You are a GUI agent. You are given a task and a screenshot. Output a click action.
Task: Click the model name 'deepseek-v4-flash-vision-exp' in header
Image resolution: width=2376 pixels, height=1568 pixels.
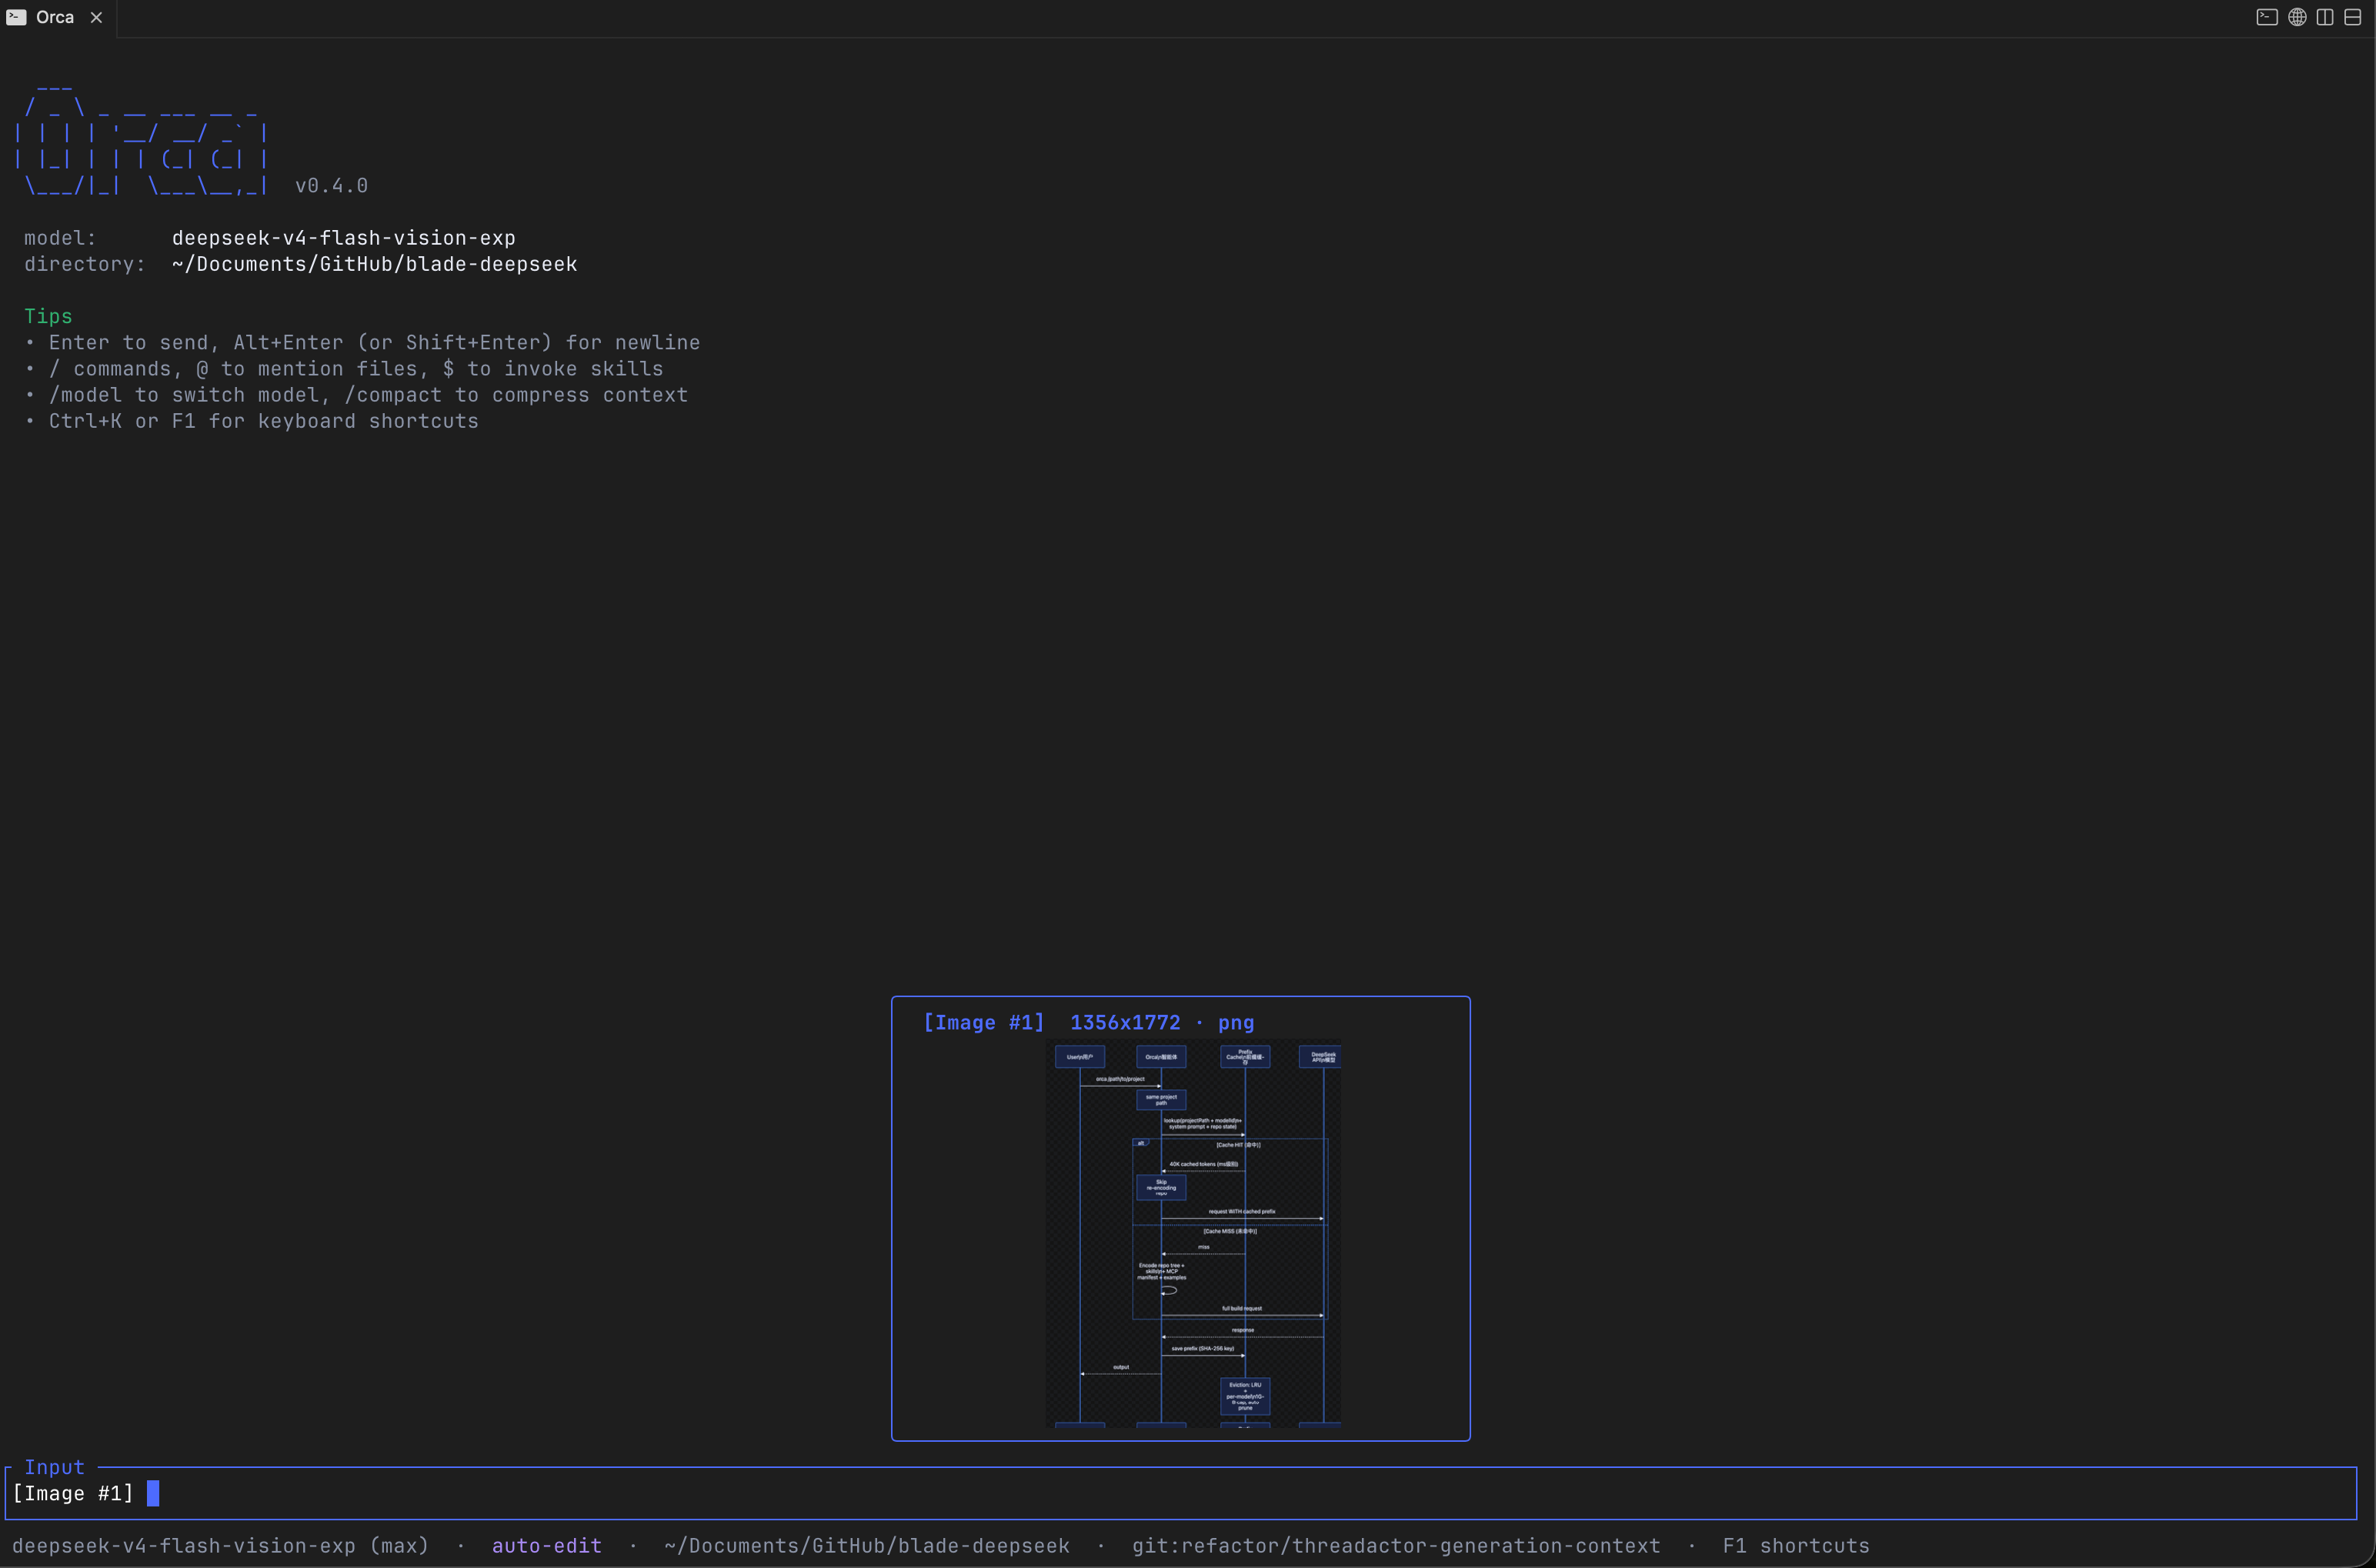343,238
